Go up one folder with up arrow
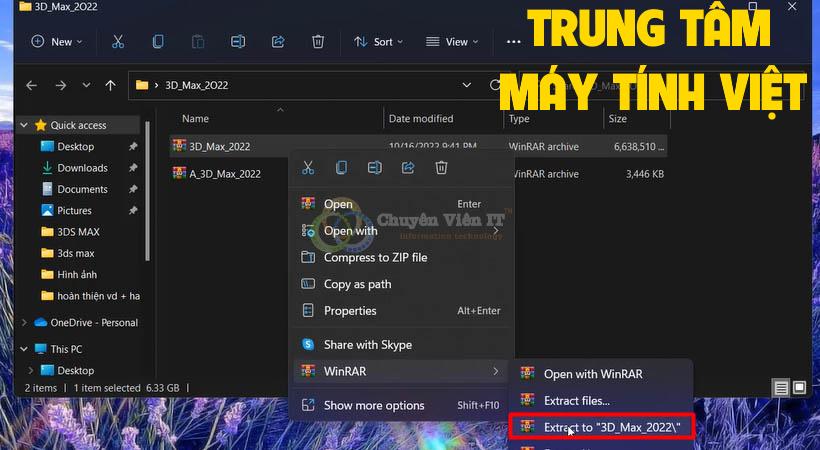The image size is (820, 450). point(110,85)
